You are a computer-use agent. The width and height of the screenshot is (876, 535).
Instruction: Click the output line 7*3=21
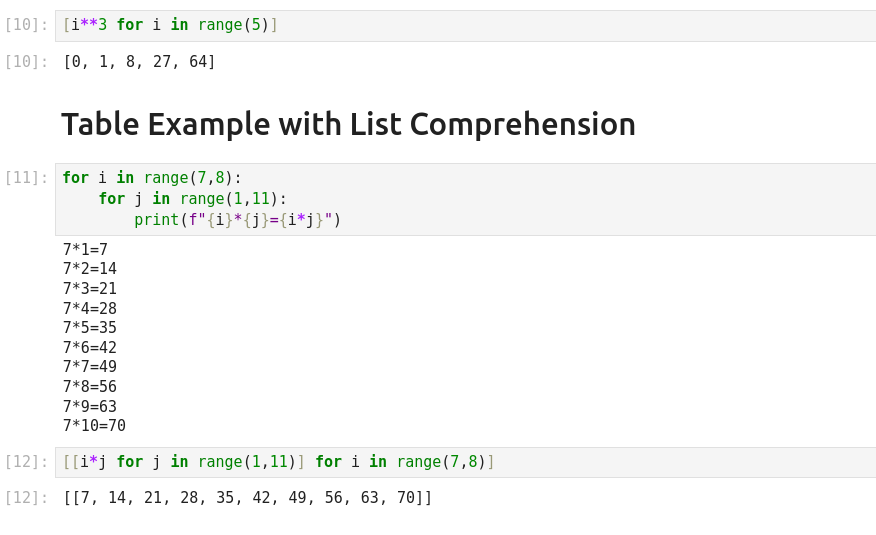pyautogui.click(x=90, y=289)
